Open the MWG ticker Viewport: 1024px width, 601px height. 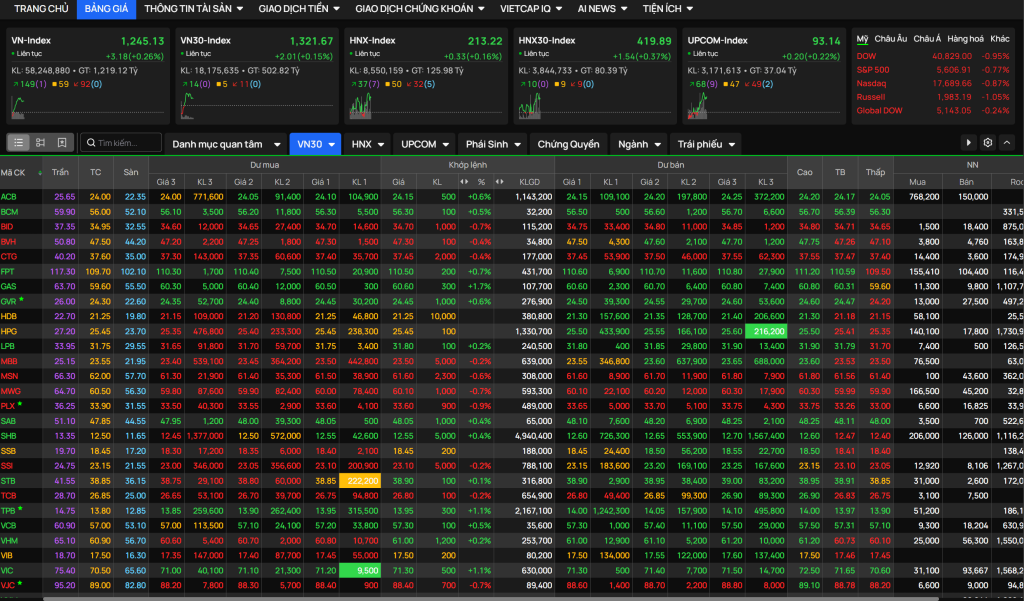coord(10,391)
